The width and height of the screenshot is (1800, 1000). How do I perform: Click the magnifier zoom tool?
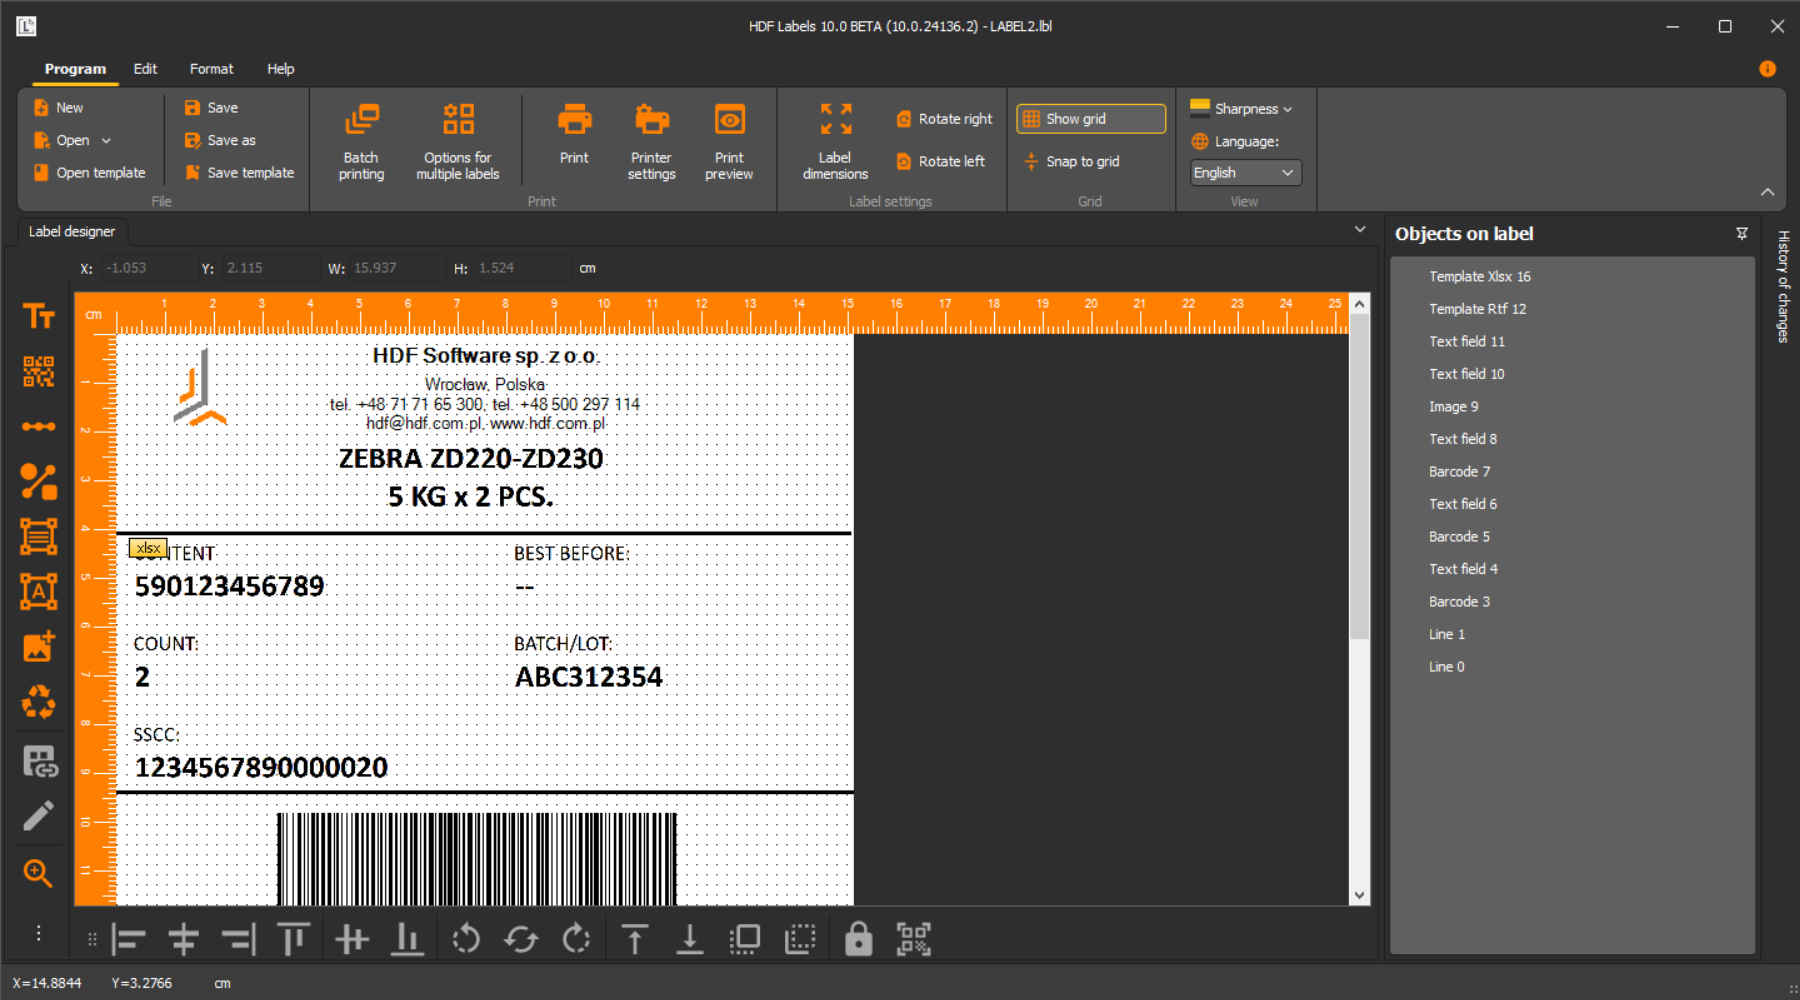(38, 873)
